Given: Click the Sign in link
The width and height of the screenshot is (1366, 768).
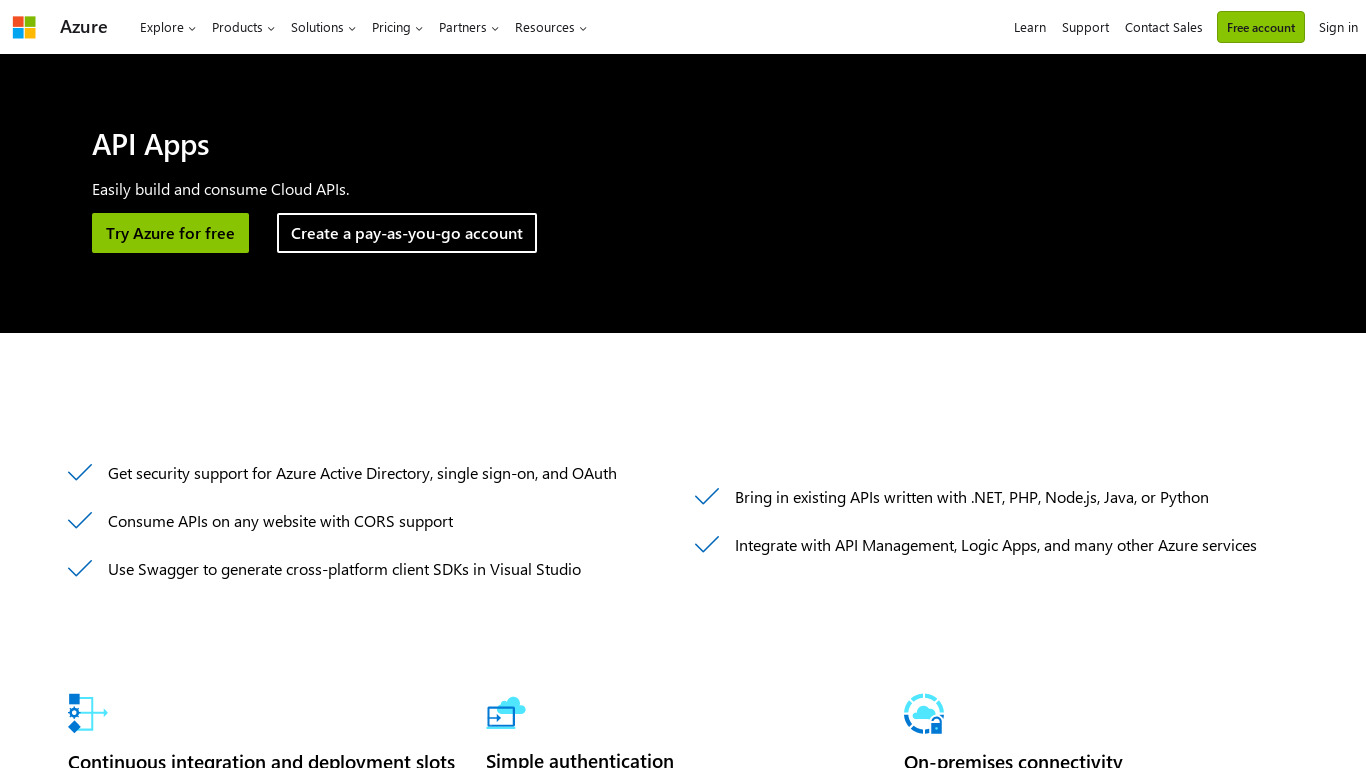Looking at the screenshot, I should click(x=1338, y=28).
